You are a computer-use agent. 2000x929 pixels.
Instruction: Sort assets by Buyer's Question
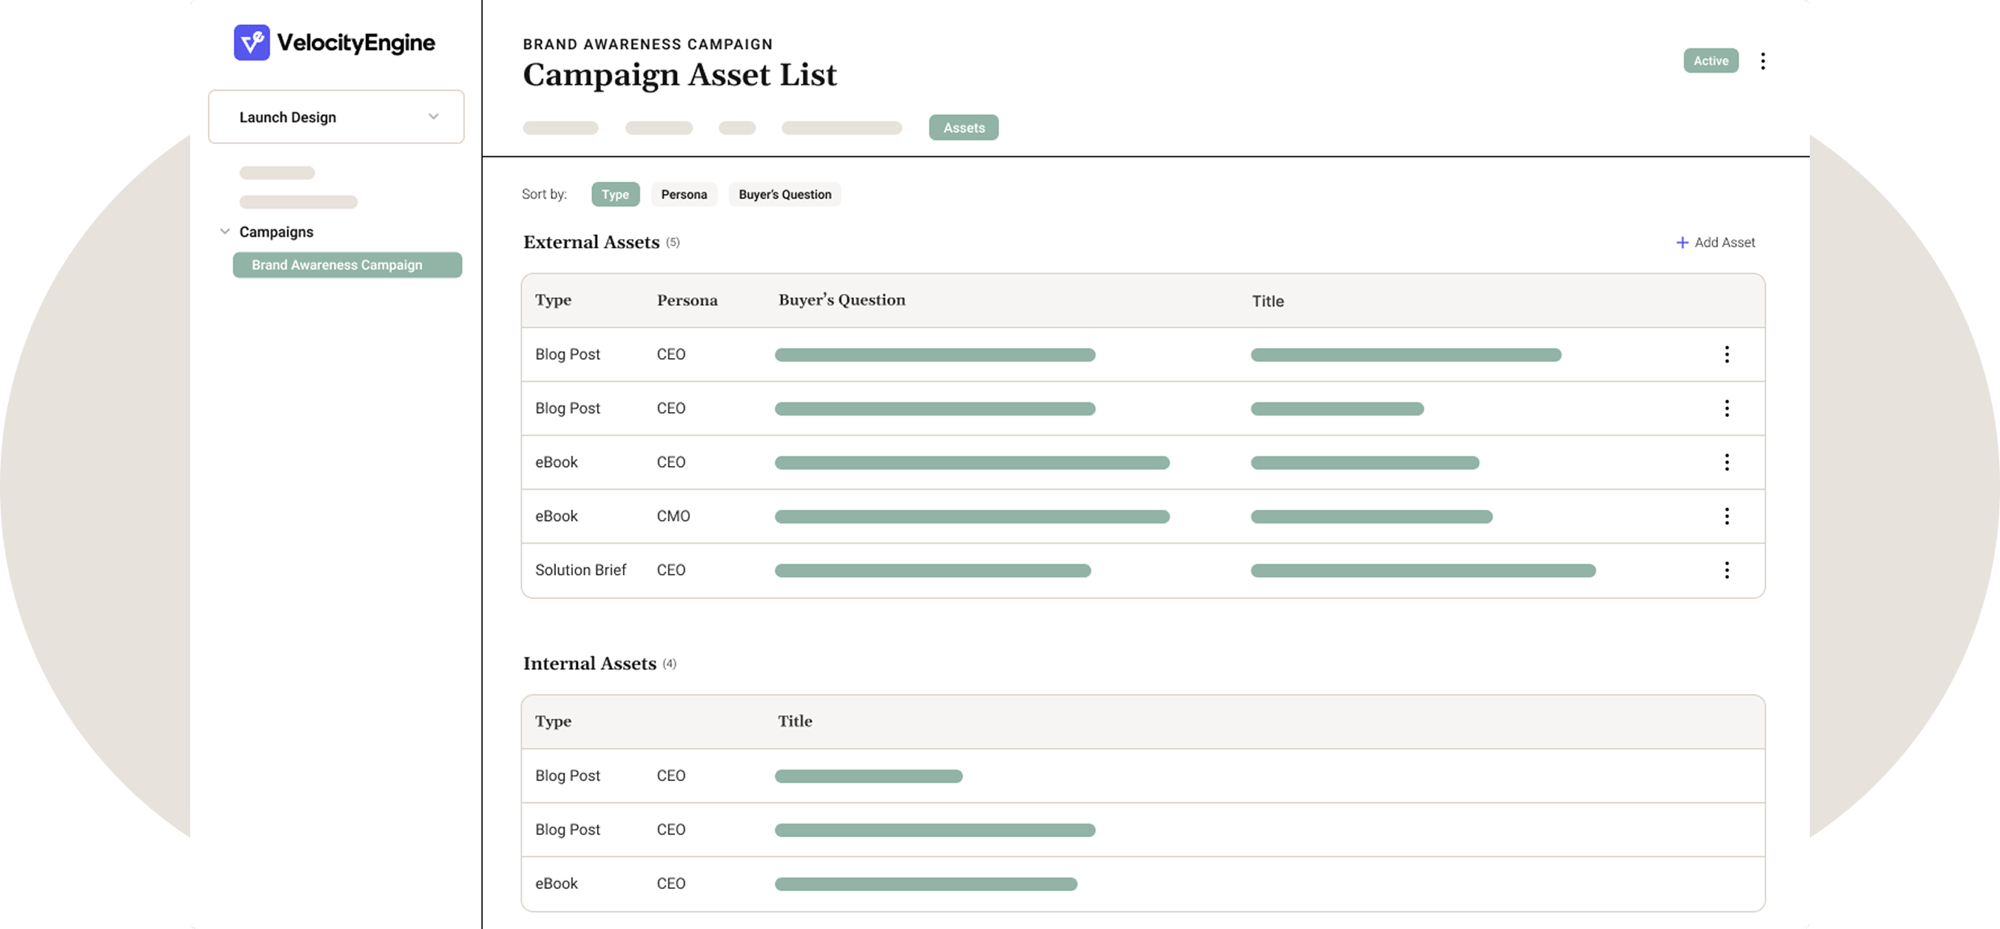785,195
